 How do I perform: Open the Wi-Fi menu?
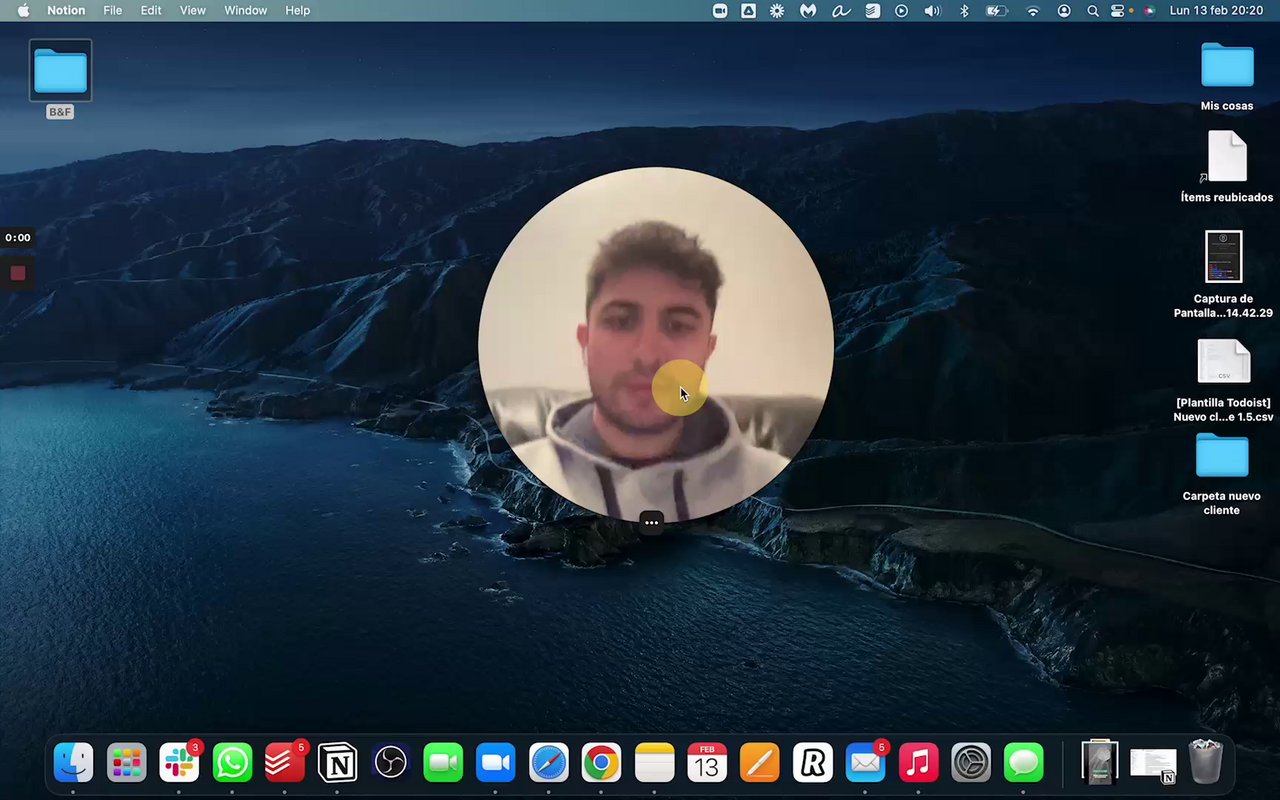click(x=1033, y=10)
